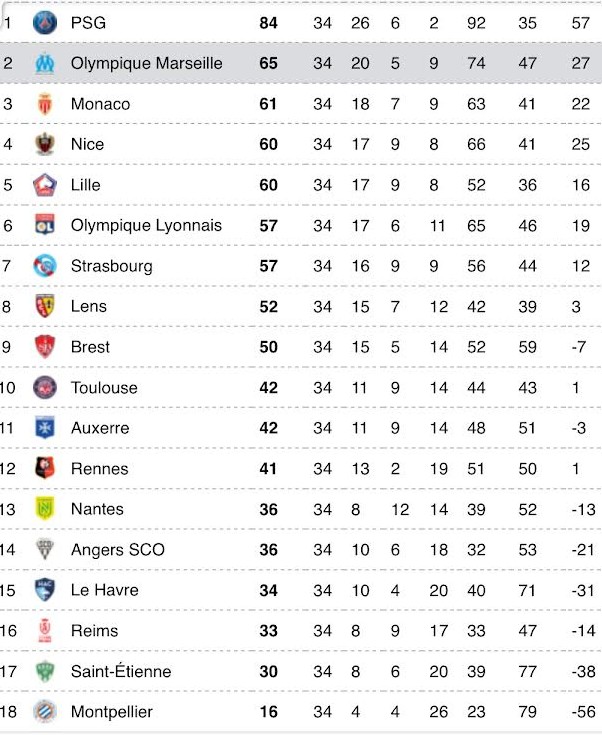This screenshot has width=602, height=735.
Task: Click the Montpellier club crest
Action: pyautogui.click(x=45, y=711)
